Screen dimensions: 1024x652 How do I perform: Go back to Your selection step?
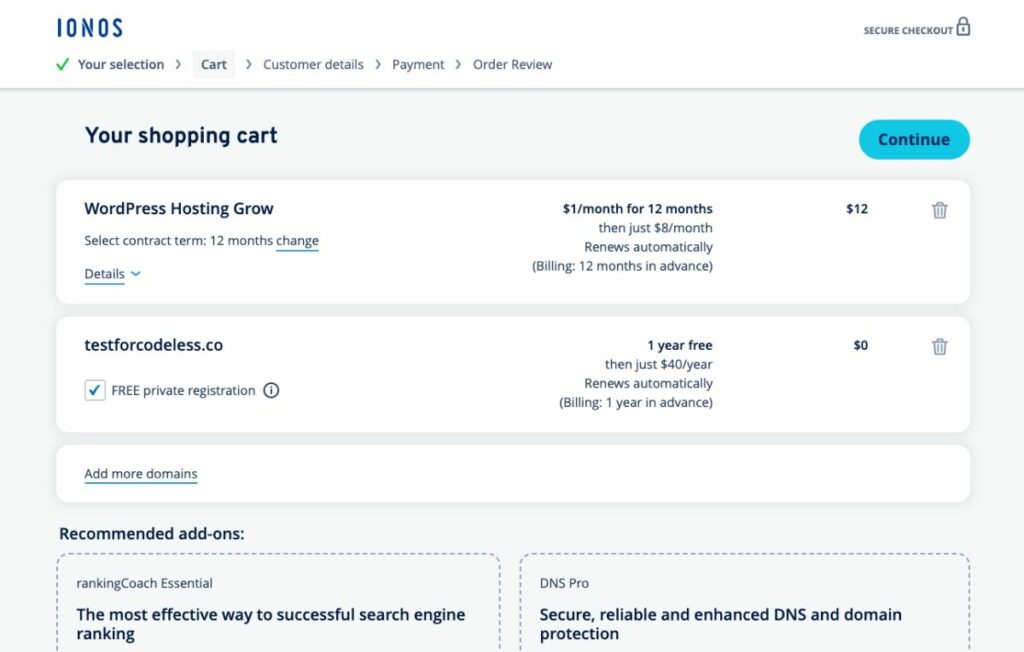[x=121, y=65]
